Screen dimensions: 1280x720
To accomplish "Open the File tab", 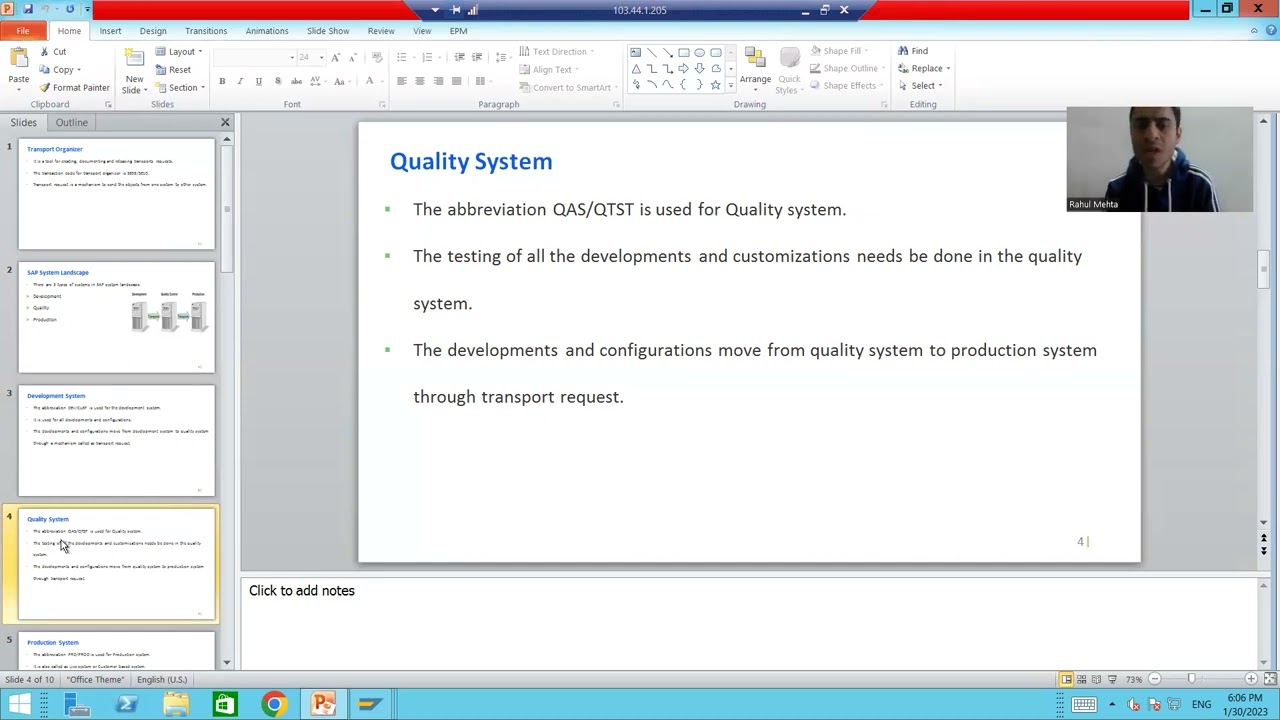I will point(22,31).
